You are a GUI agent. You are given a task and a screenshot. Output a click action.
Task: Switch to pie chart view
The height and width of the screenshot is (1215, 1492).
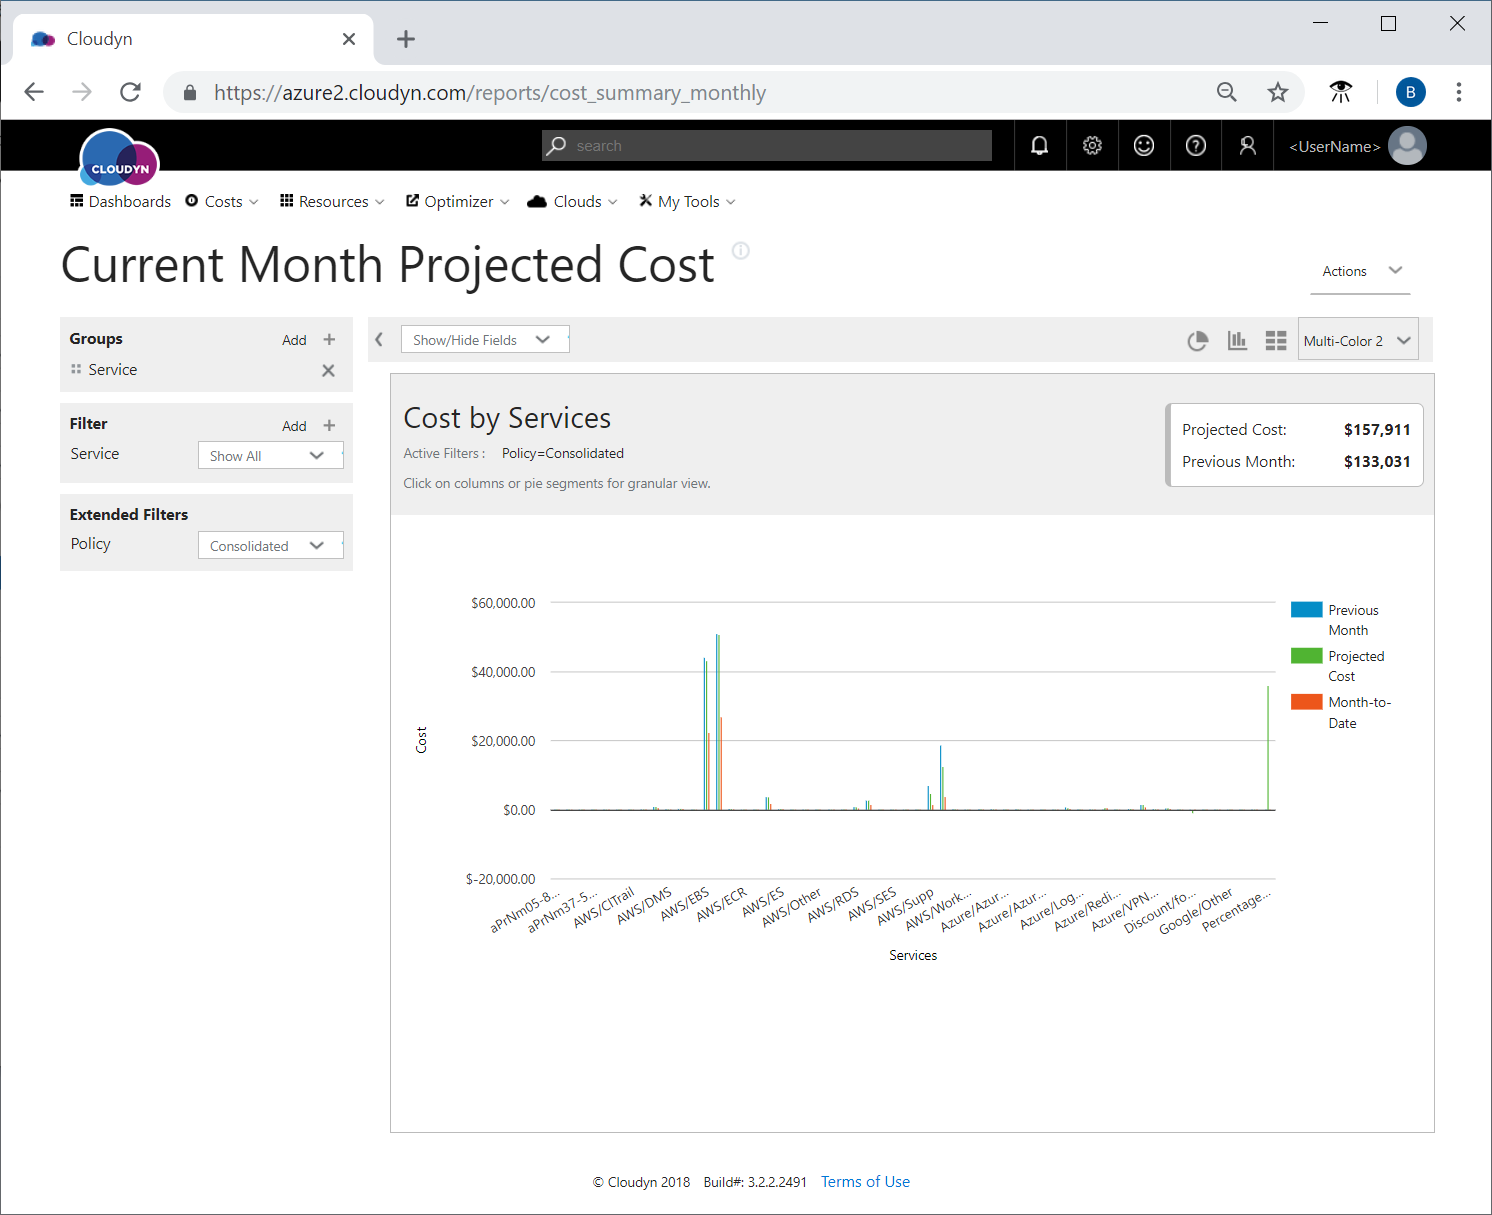(1197, 340)
